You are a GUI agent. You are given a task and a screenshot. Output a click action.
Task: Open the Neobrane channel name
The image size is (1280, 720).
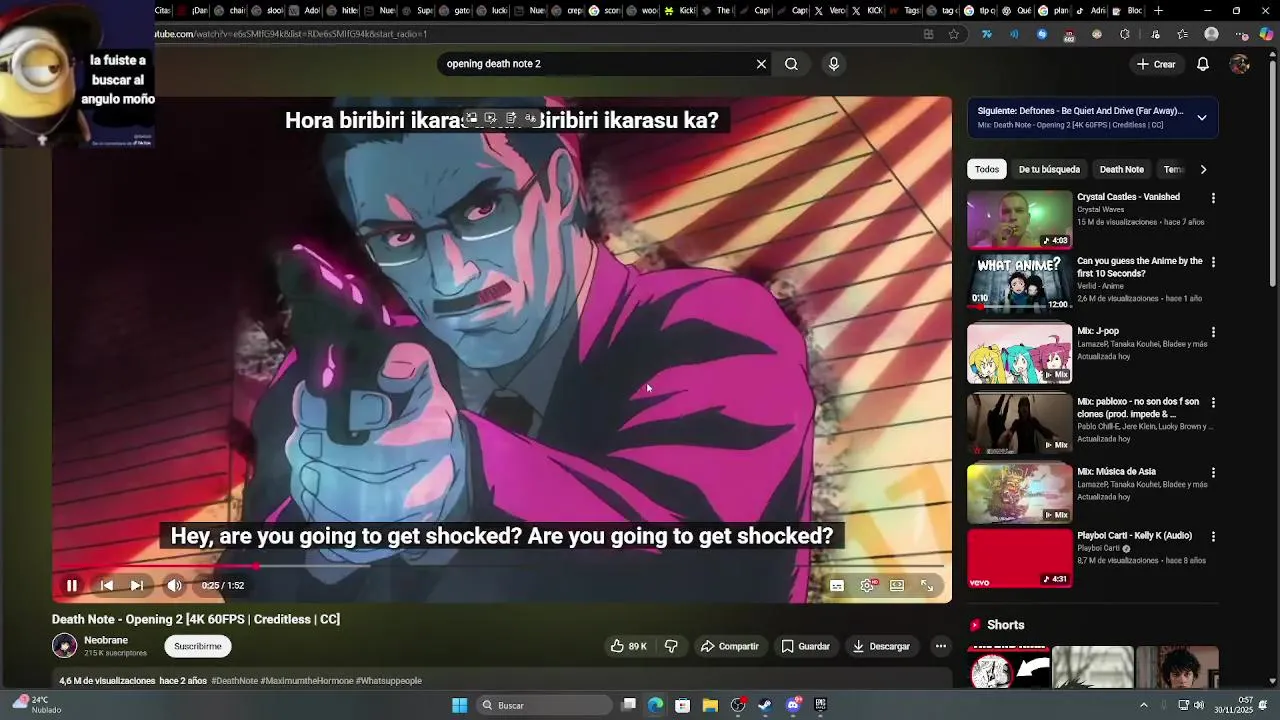[106, 640]
